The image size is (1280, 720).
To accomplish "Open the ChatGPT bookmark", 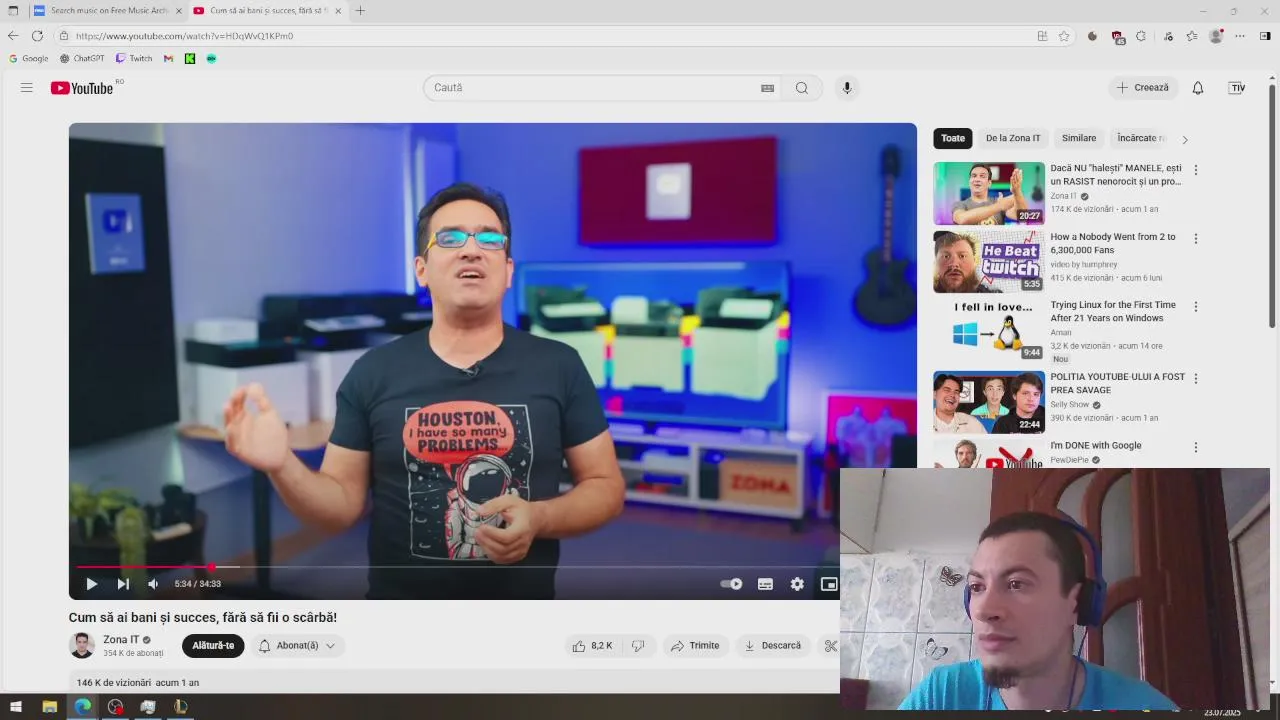I will click(x=82, y=58).
